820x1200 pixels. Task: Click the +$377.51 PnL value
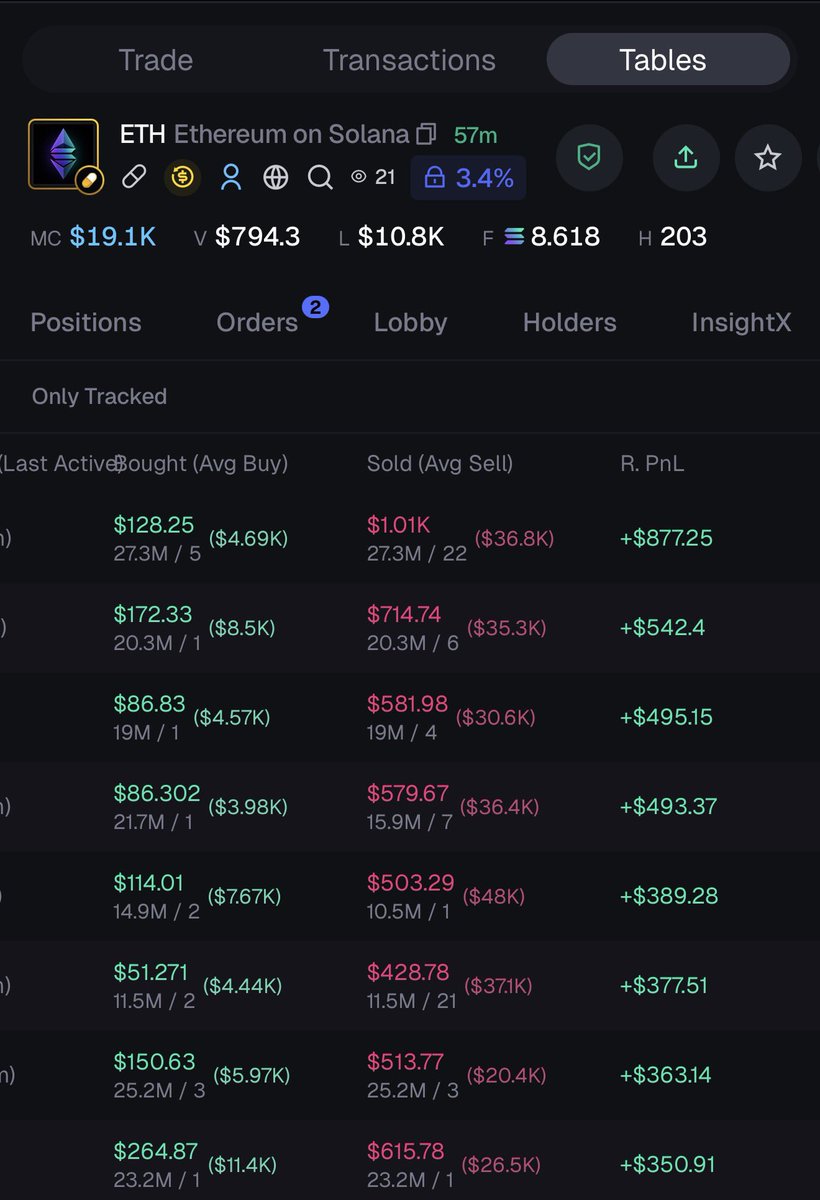coord(663,985)
